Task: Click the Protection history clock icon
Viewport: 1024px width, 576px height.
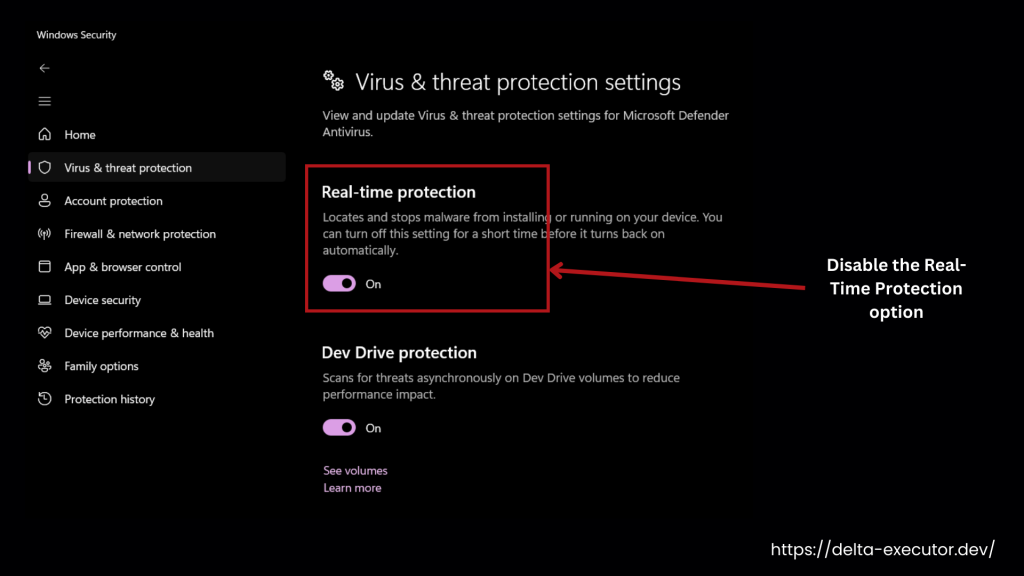Action: click(45, 398)
